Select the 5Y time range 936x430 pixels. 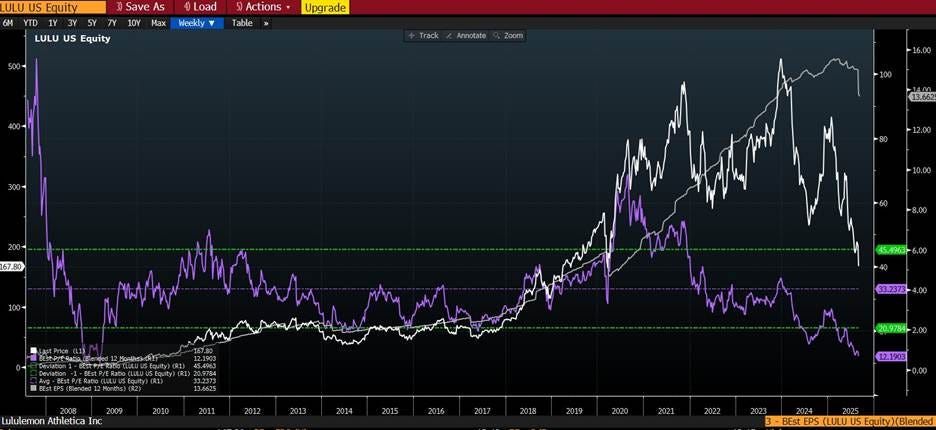(92, 23)
